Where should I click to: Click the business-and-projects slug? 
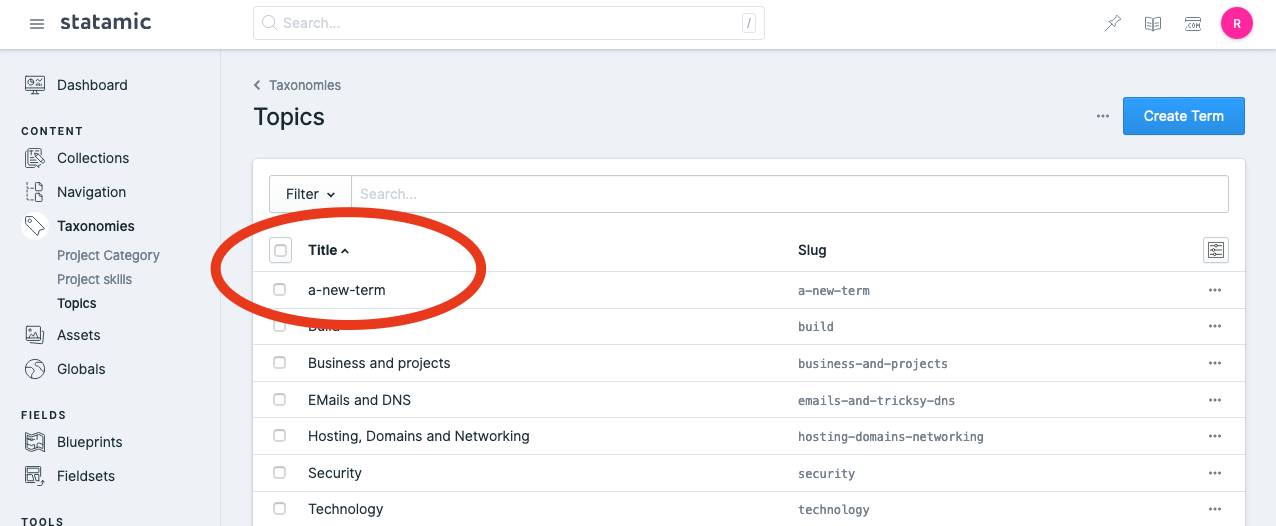coord(873,364)
